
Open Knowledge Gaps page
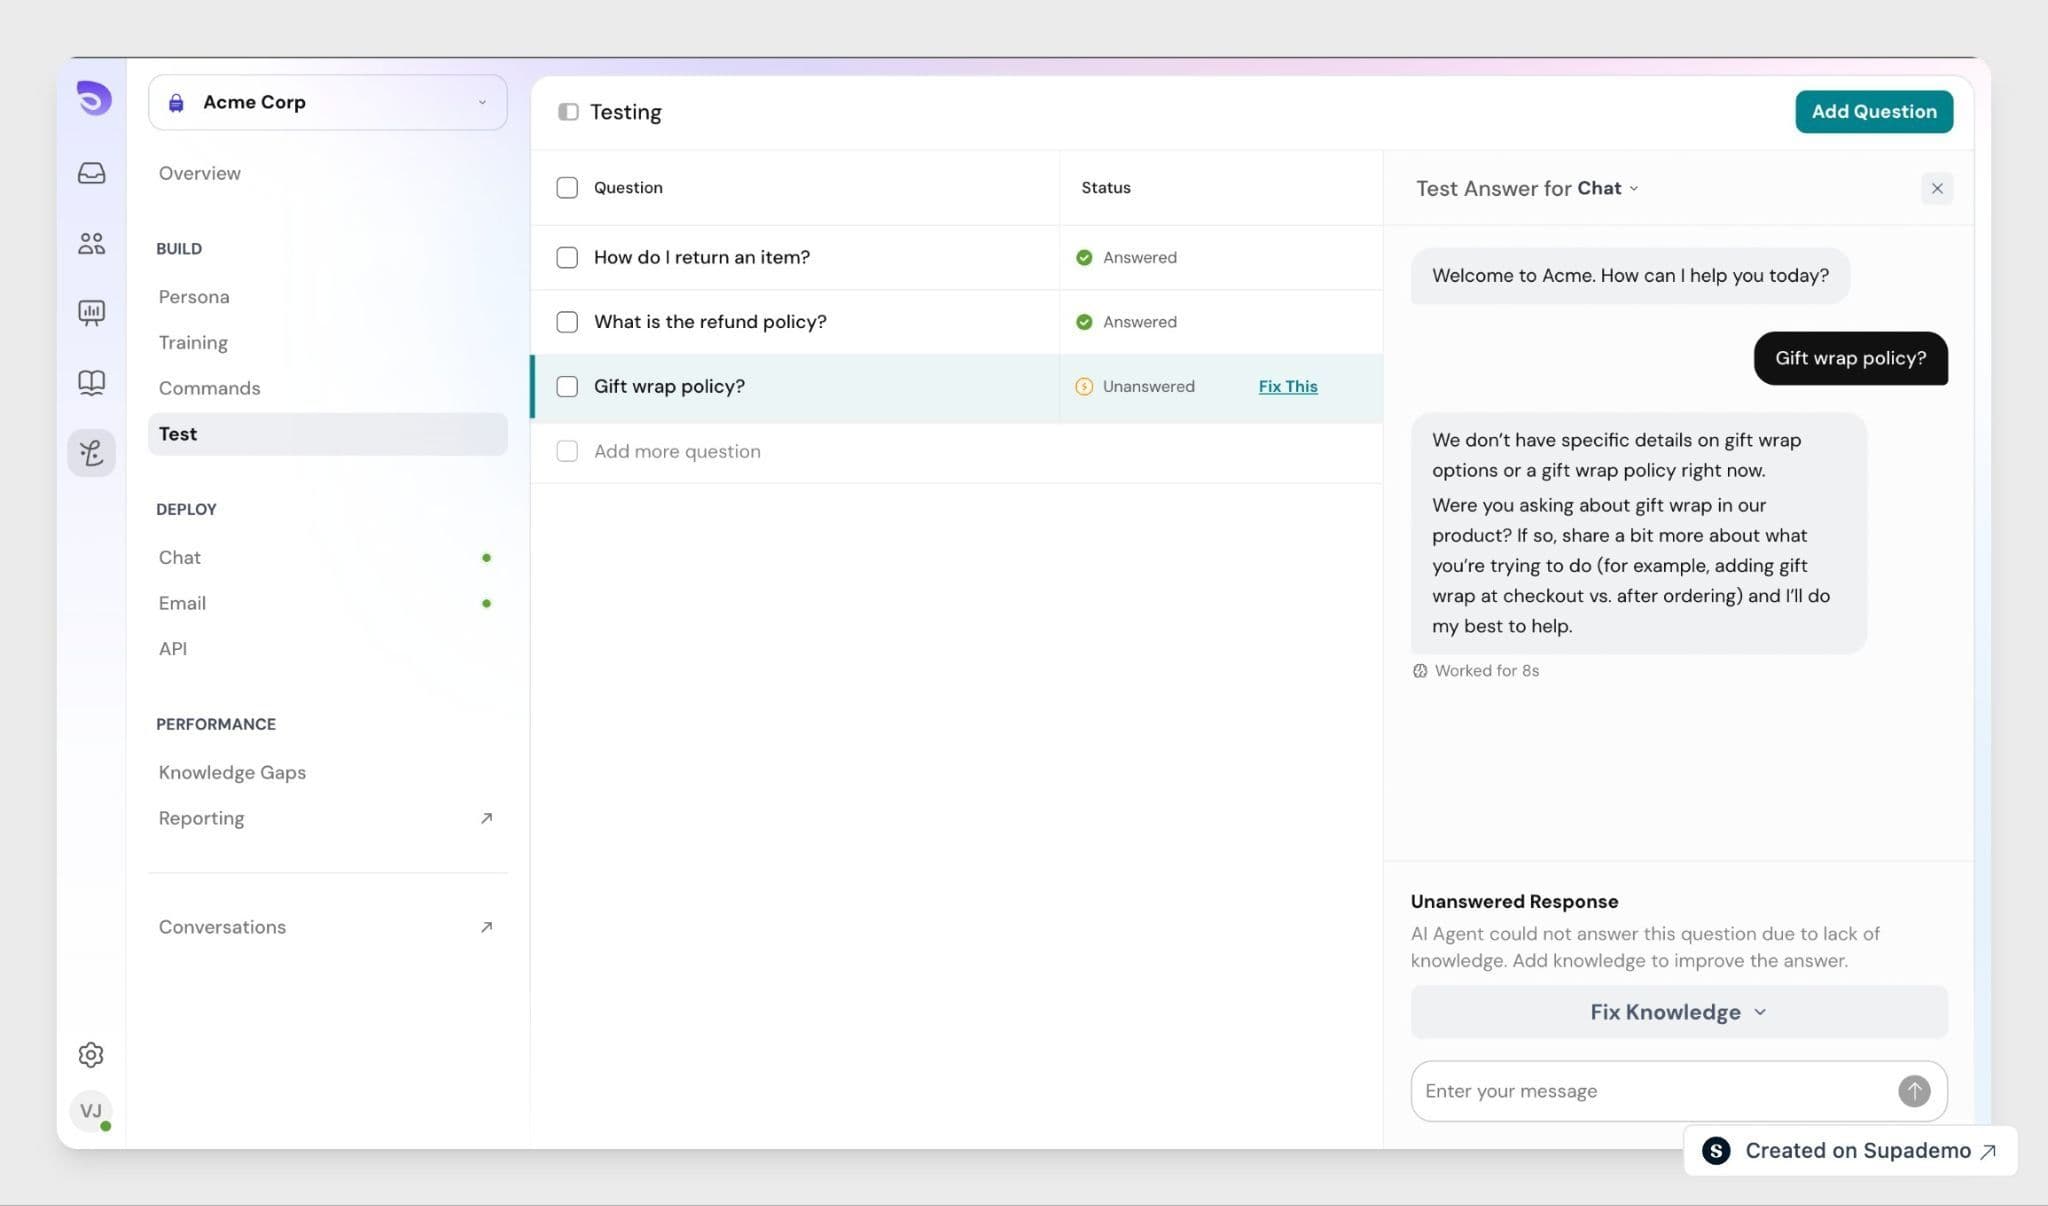(232, 773)
